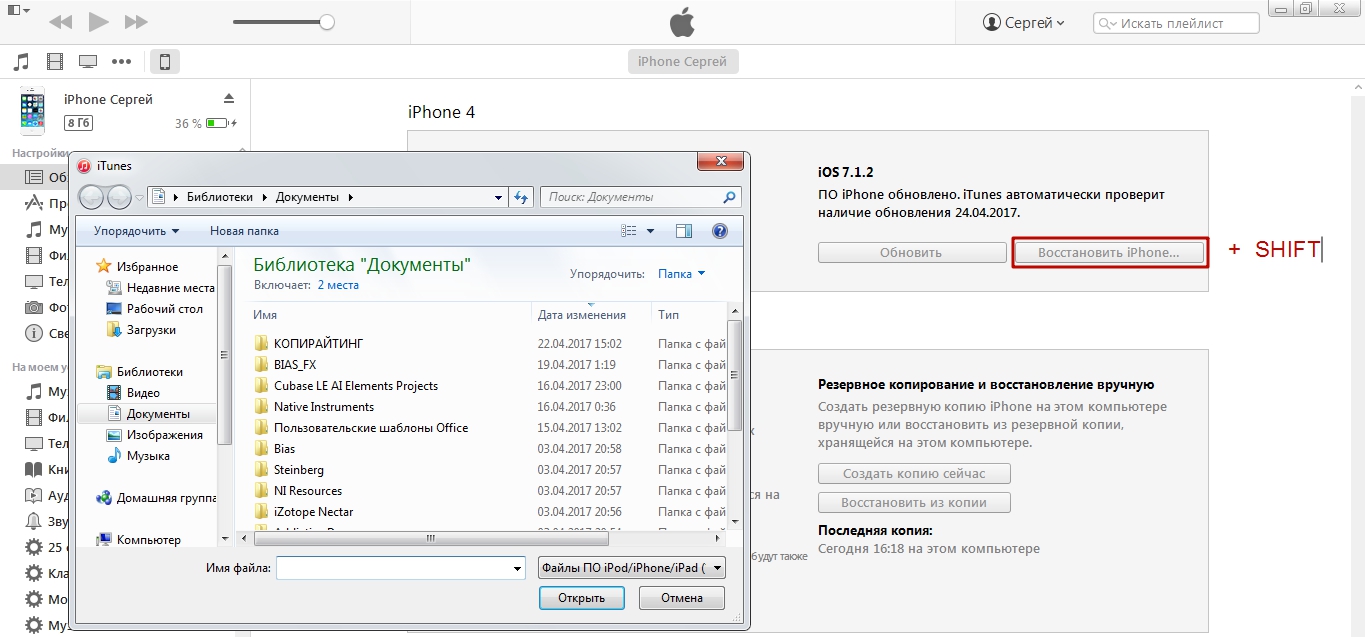Click the three-dots more libraries icon
Screen dimensions: 1365x637
(x=122, y=62)
